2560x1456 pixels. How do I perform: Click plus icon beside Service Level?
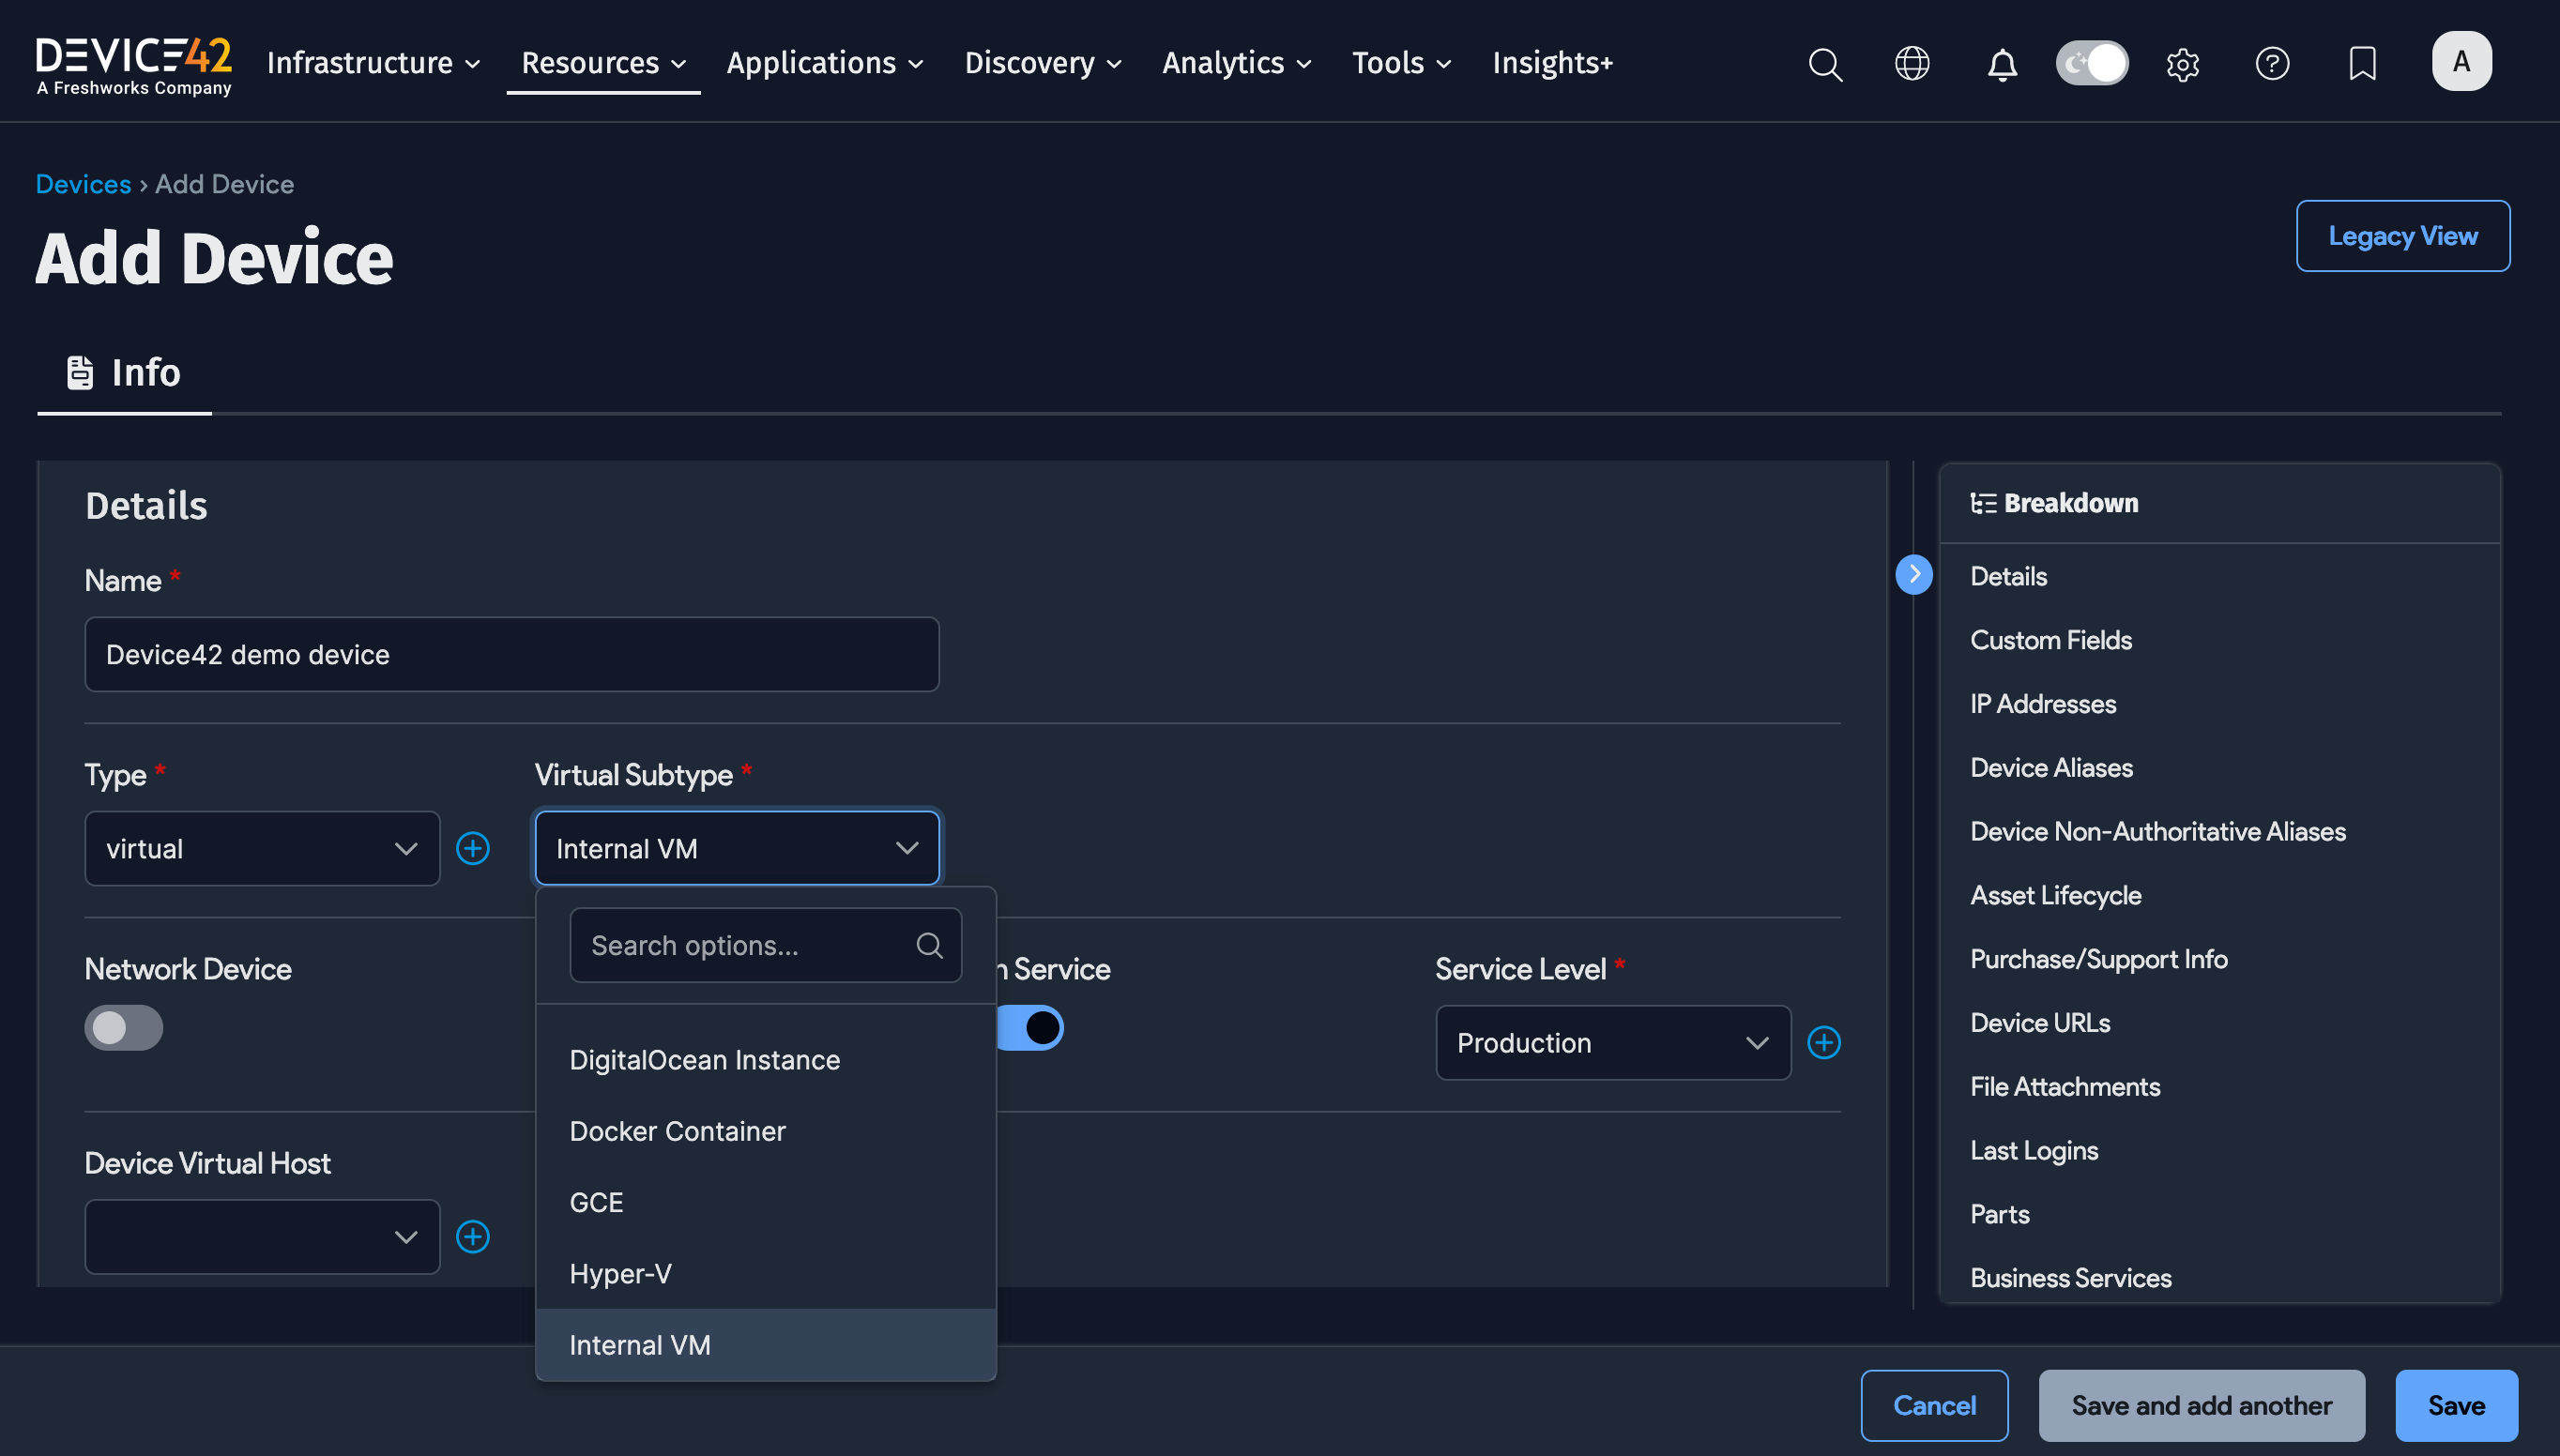click(1824, 1042)
